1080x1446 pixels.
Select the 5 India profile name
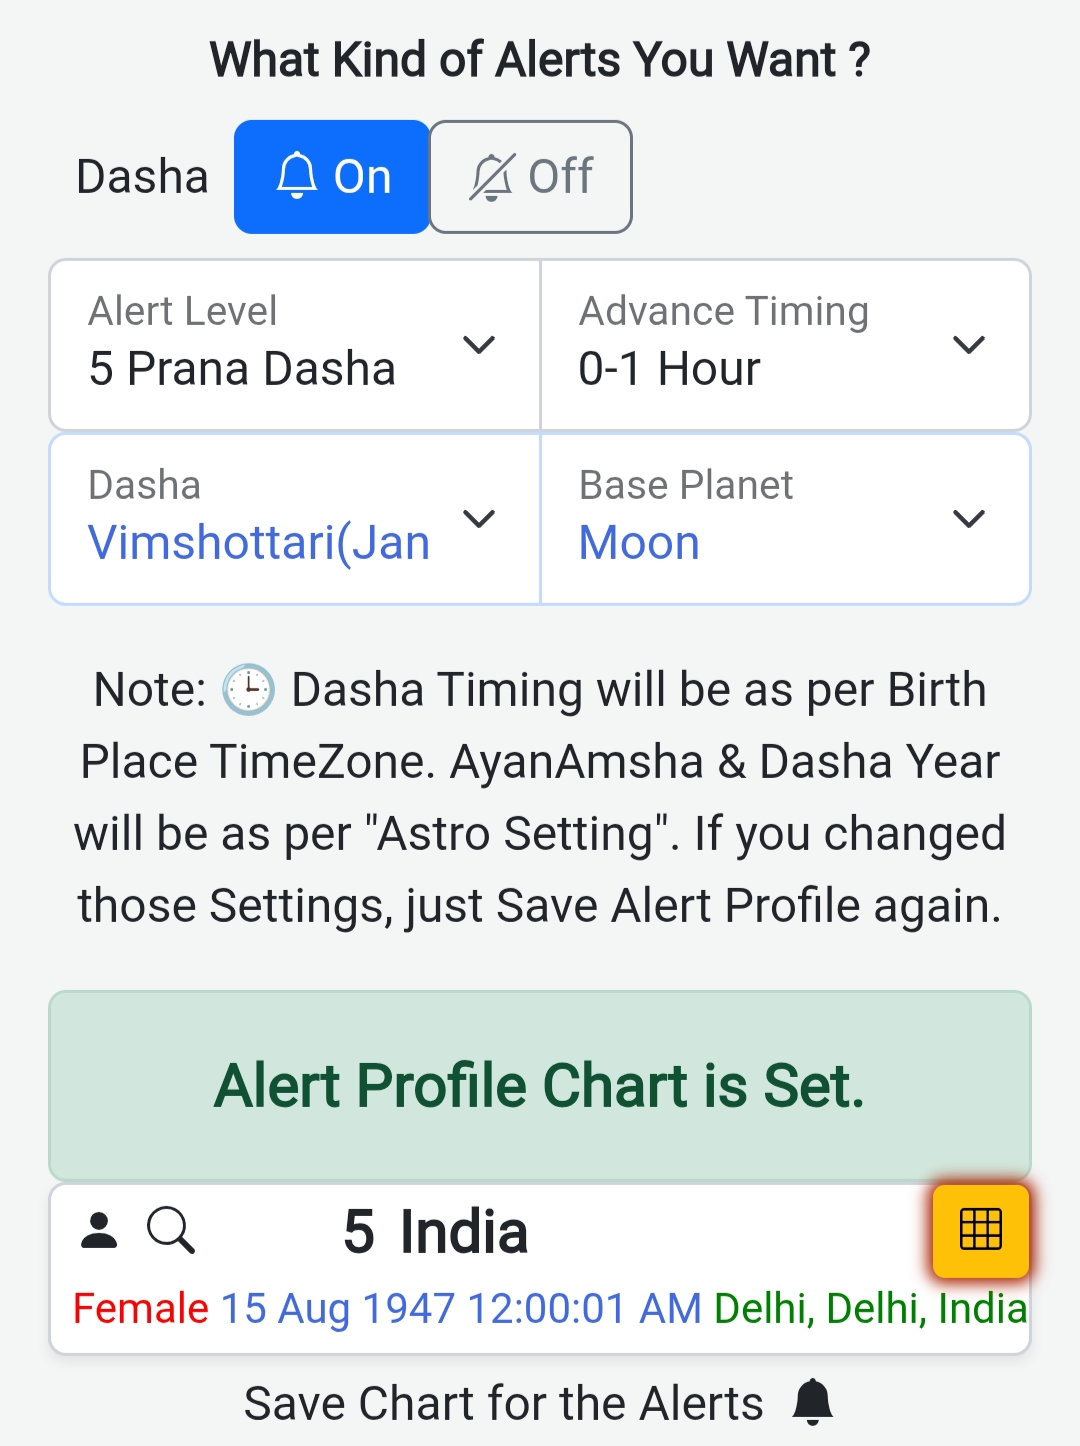click(x=436, y=1231)
